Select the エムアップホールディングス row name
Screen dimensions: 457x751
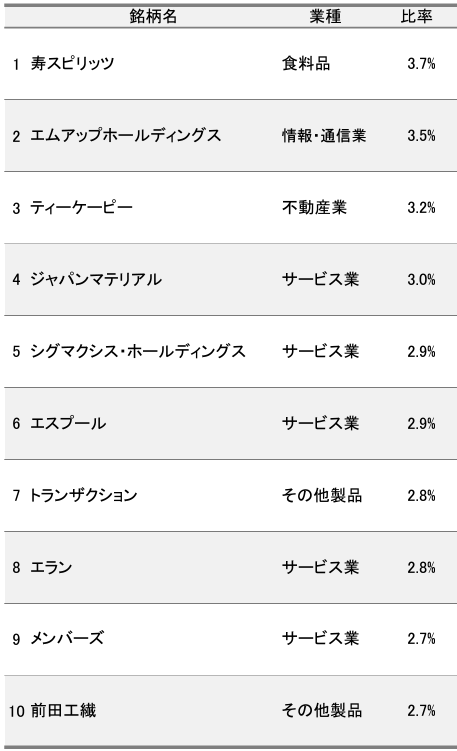click(x=126, y=136)
